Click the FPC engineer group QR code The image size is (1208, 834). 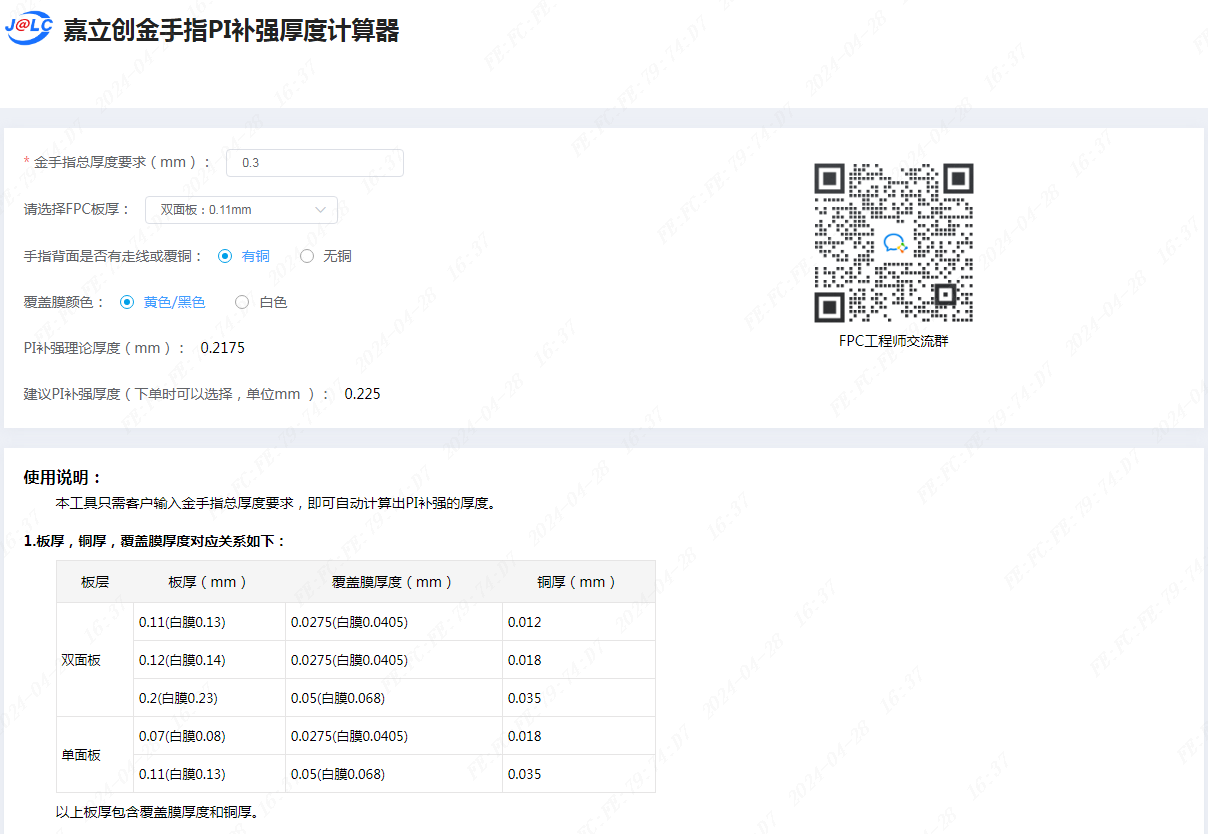click(x=894, y=243)
